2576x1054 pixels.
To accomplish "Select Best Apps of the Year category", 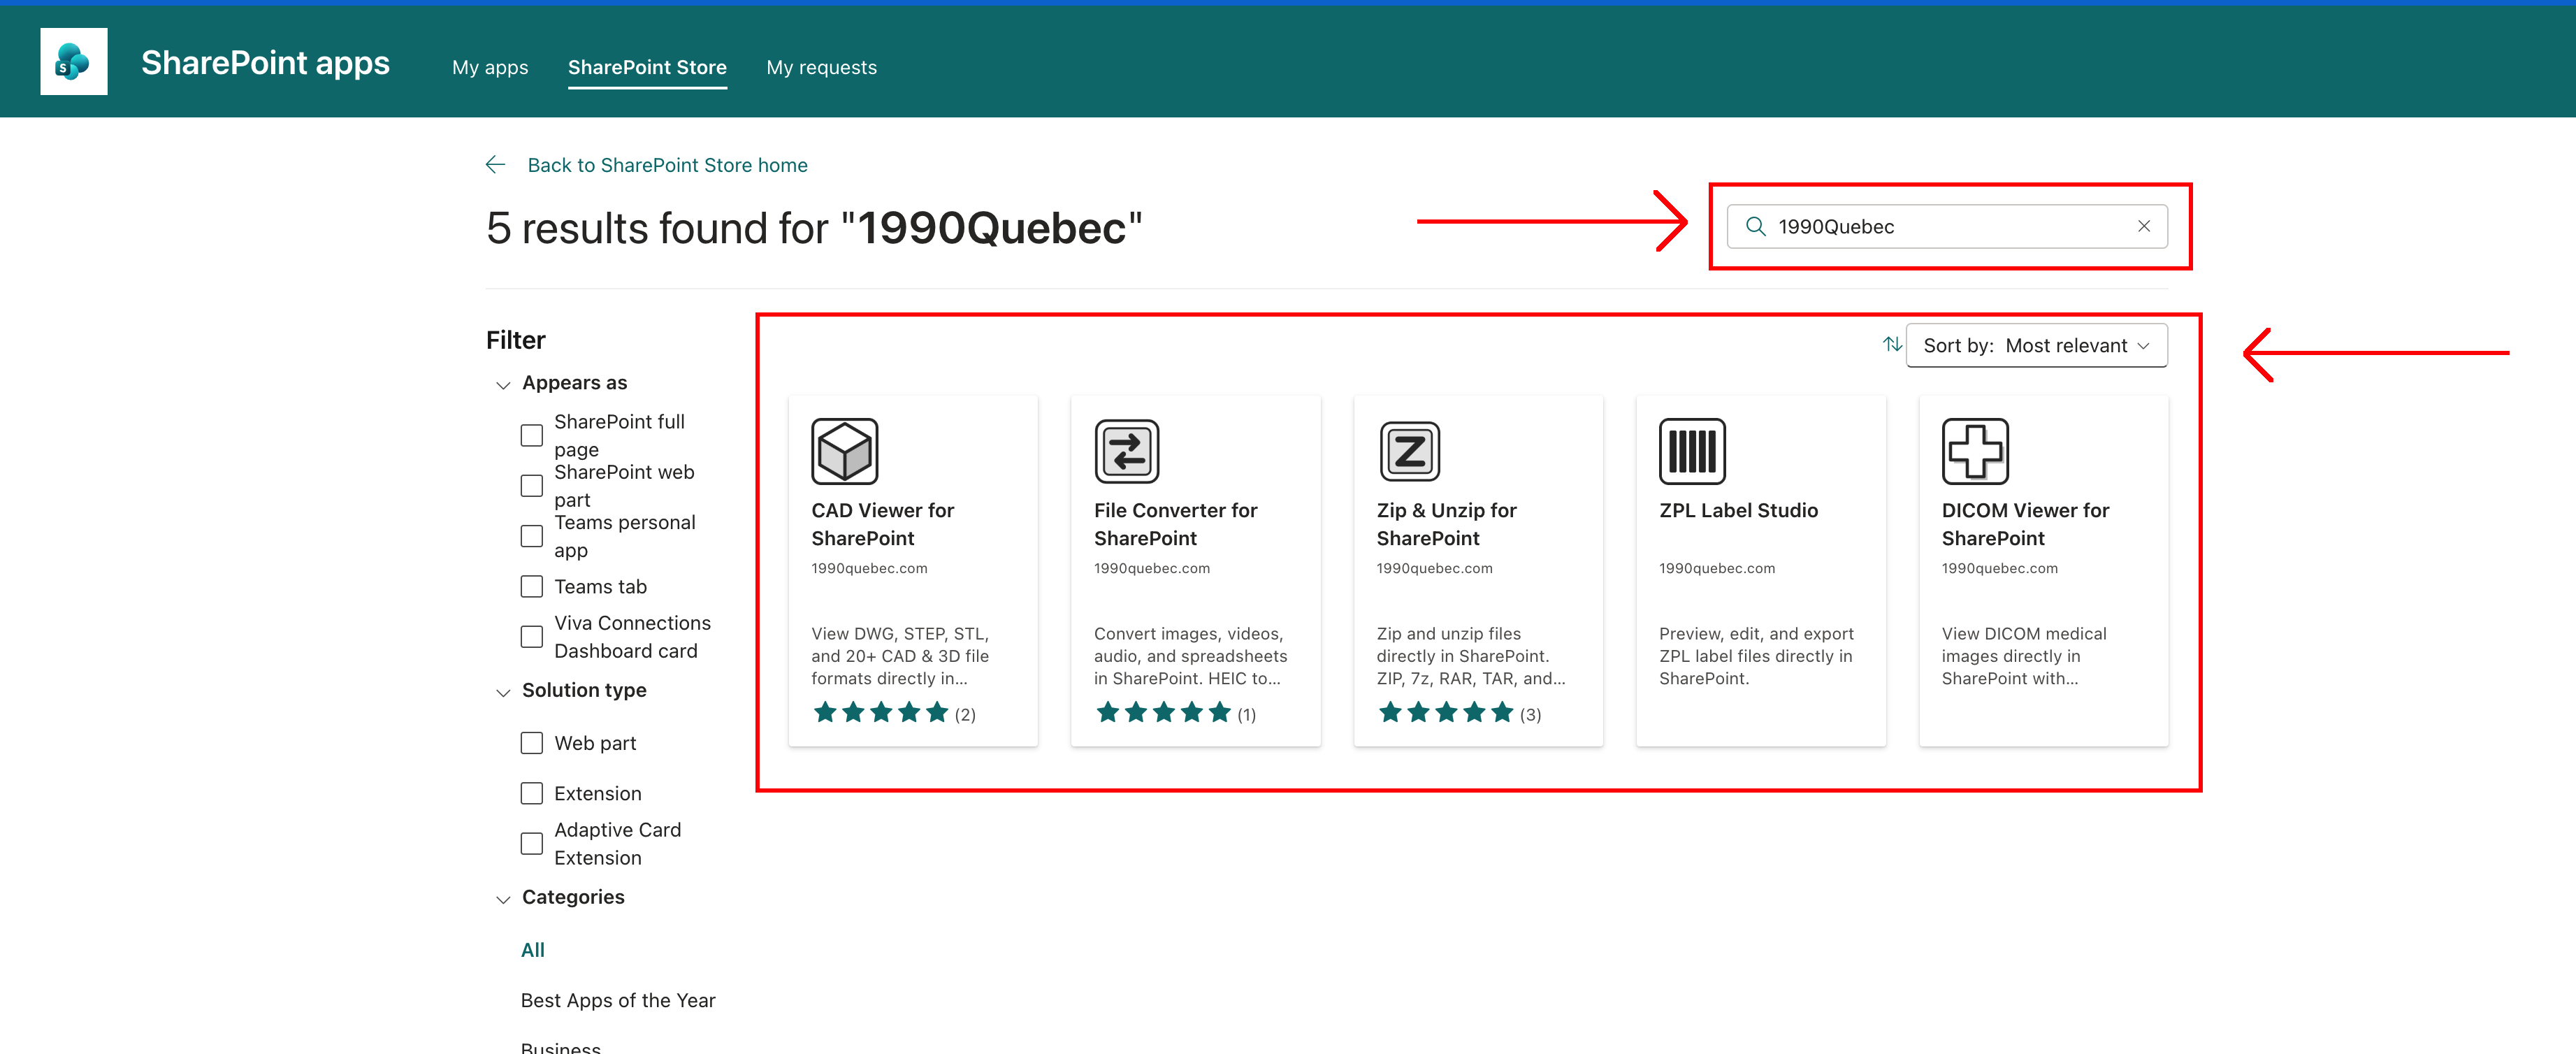I will (x=618, y=1000).
